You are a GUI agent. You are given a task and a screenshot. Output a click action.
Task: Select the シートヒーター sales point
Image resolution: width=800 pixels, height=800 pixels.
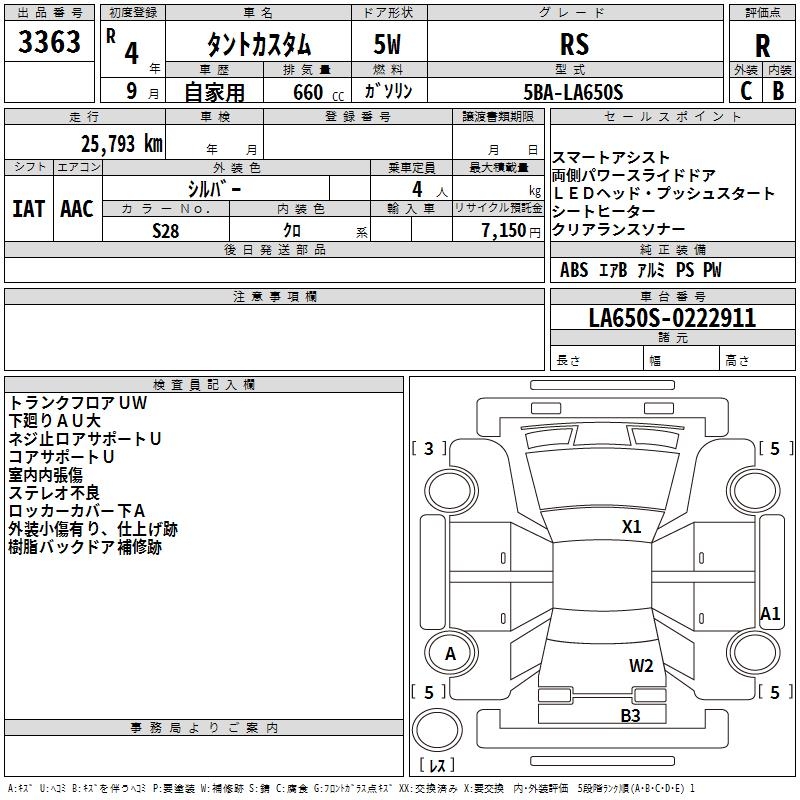(x=603, y=211)
